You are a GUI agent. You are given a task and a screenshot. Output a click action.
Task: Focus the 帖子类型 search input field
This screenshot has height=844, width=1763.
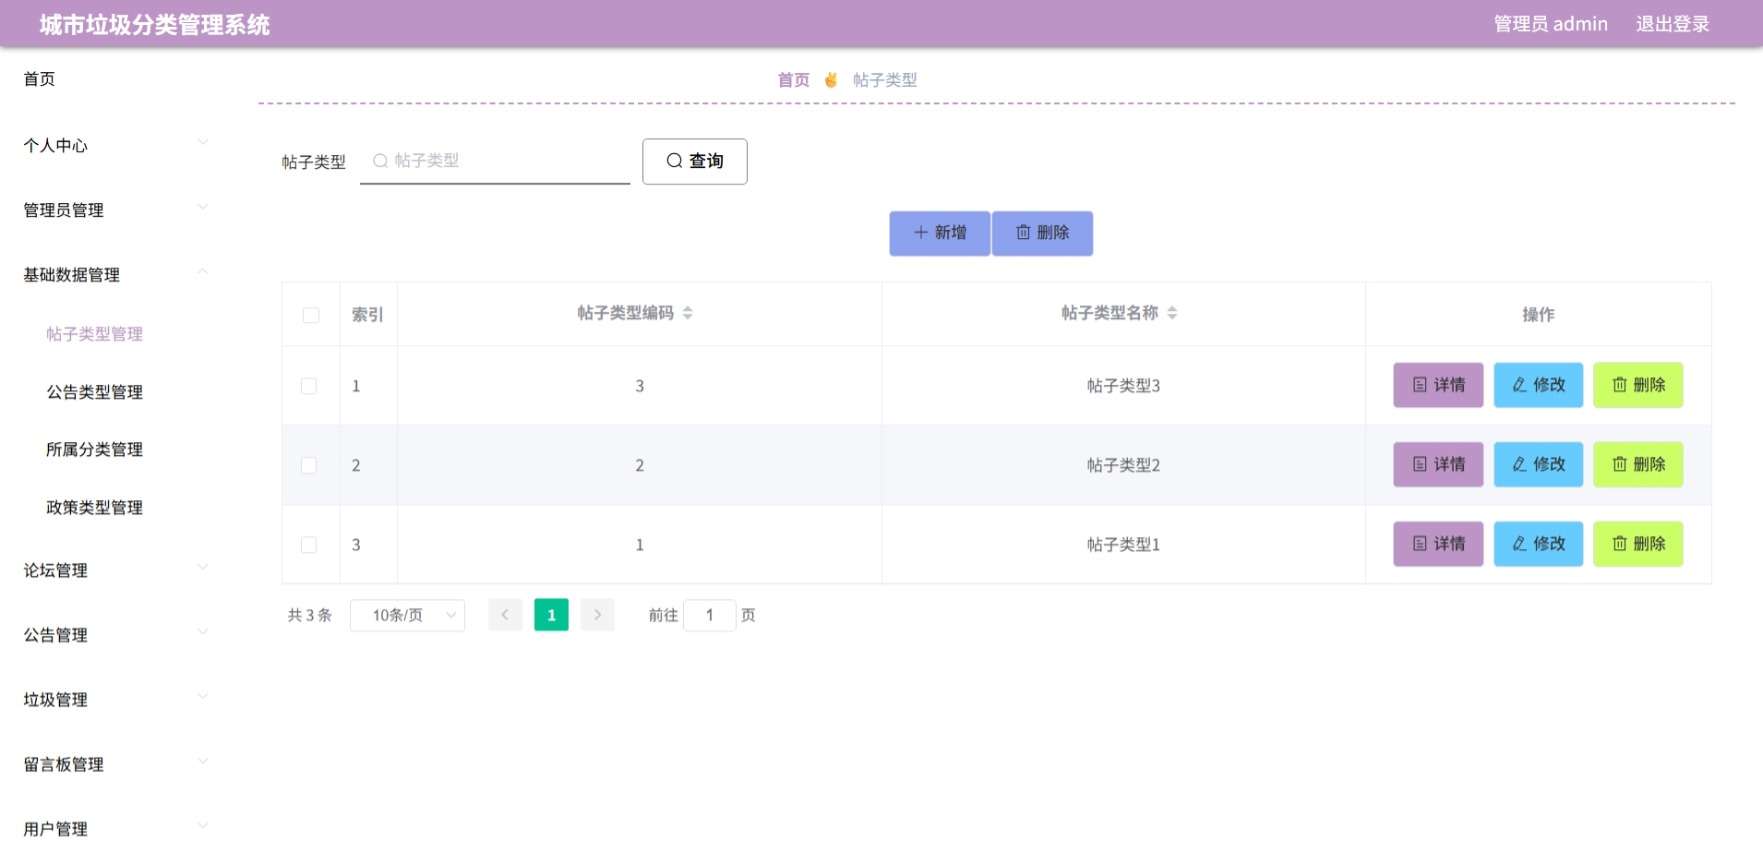[495, 161]
